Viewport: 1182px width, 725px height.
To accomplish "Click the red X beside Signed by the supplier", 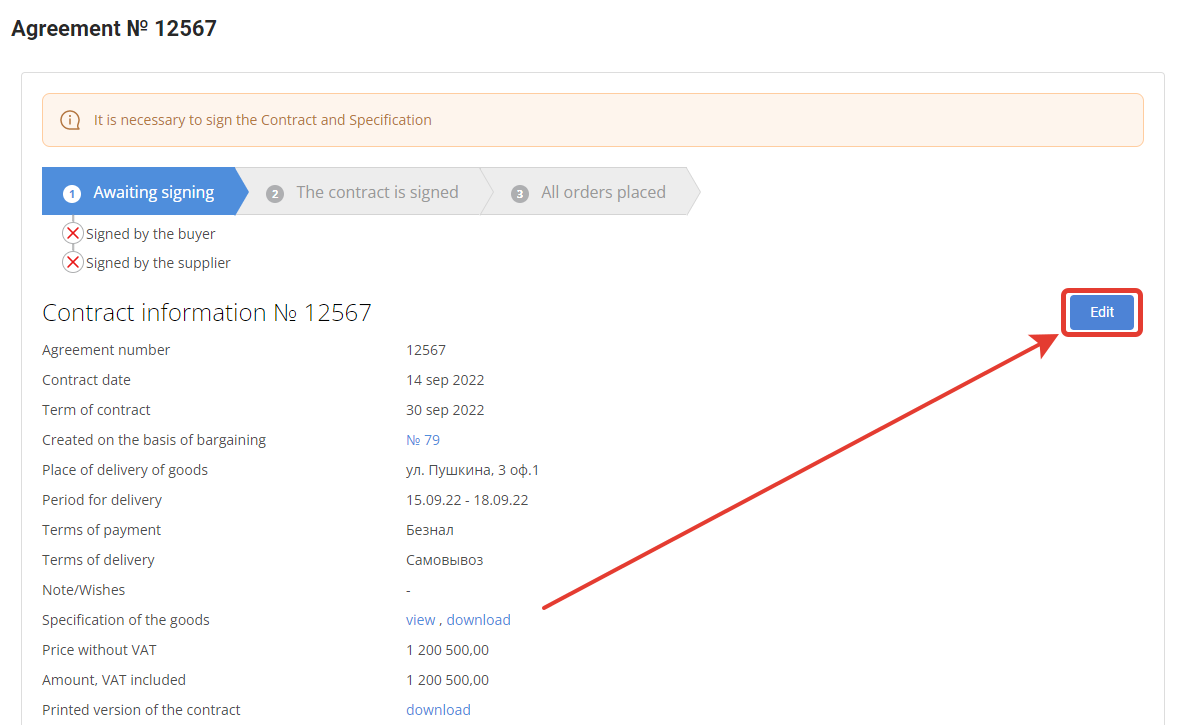I will (x=73, y=263).
